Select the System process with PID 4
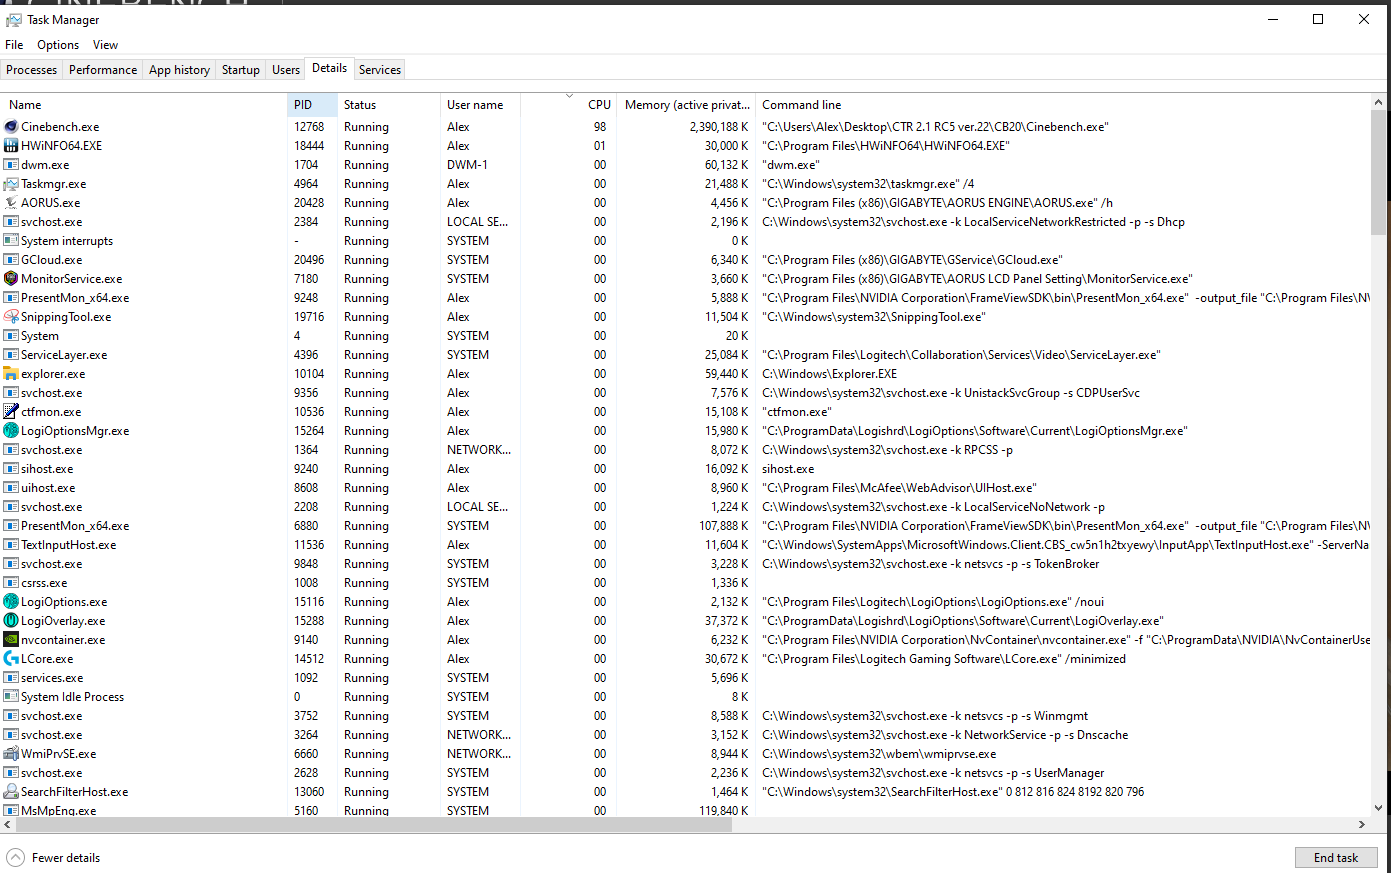Screen dimensions: 1391x873 pos(686,336)
